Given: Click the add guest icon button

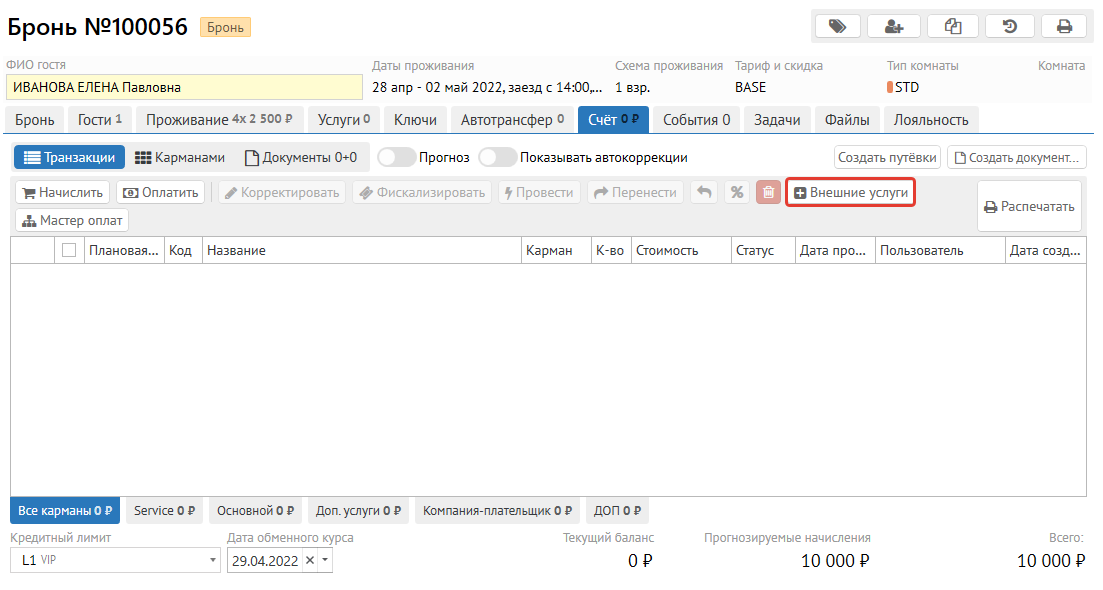Looking at the screenshot, I should [894, 27].
